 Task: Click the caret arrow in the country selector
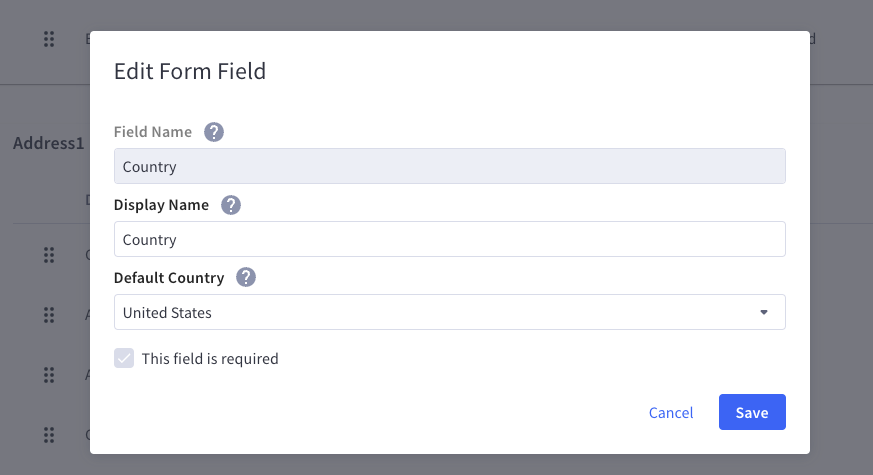click(x=764, y=312)
